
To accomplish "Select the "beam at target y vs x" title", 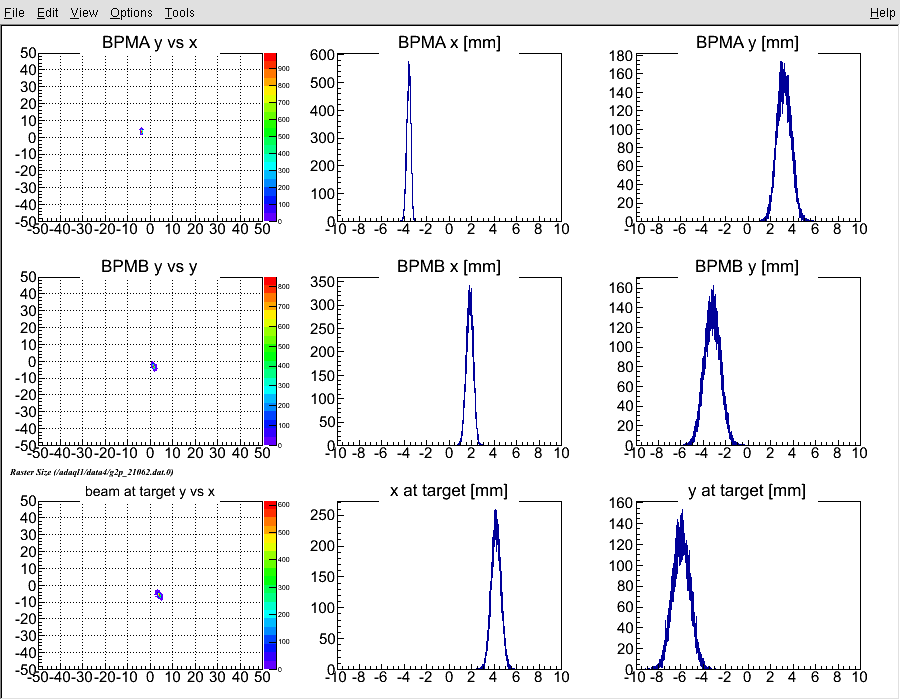I will 150,492.
